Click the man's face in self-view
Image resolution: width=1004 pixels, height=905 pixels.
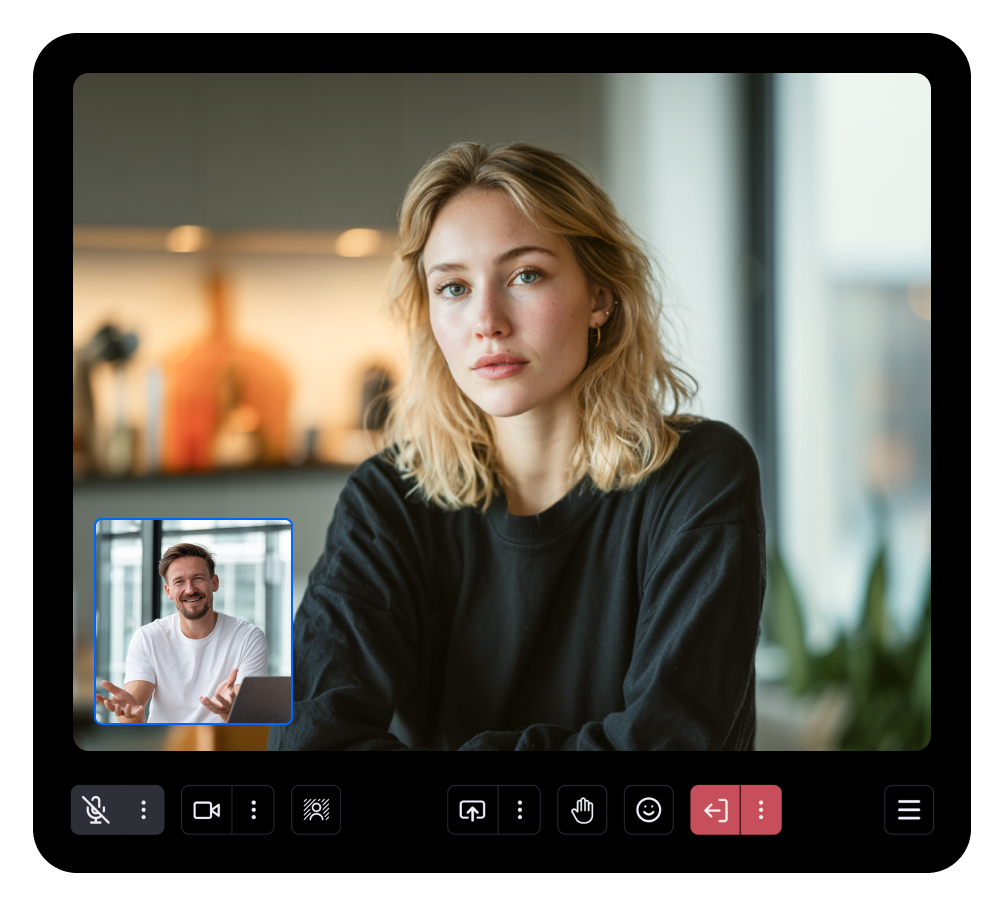click(188, 580)
